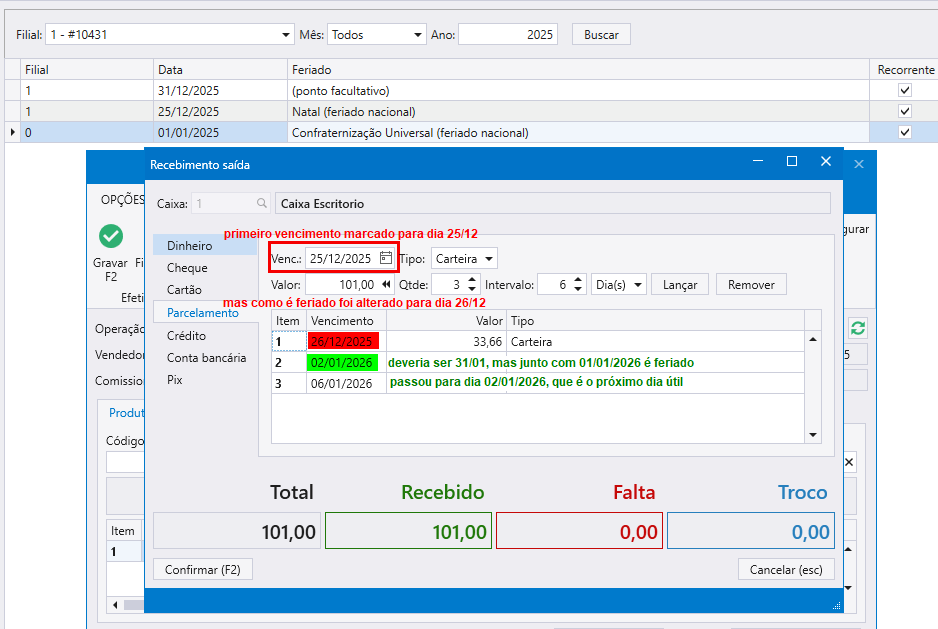The width and height of the screenshot is (938, 629).
Task: Click the Lançar button
Action: click(x=680, y=285)
